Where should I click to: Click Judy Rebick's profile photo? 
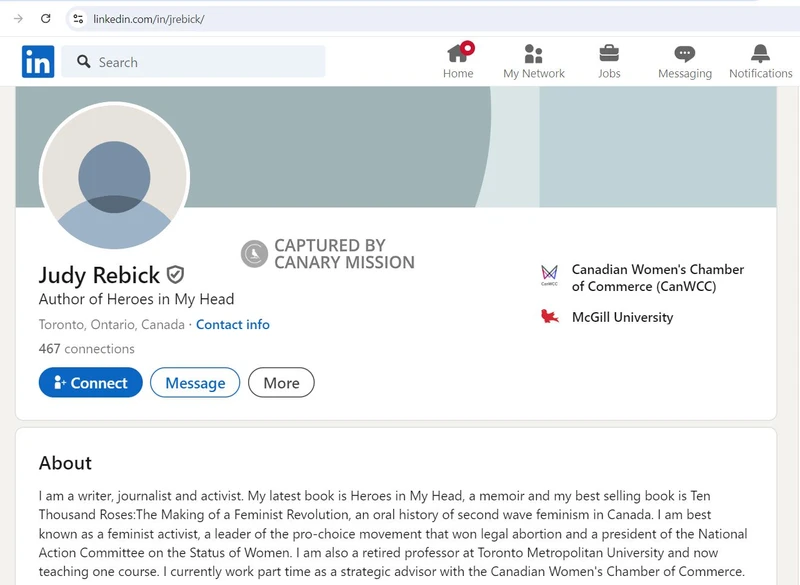point(114,177)
